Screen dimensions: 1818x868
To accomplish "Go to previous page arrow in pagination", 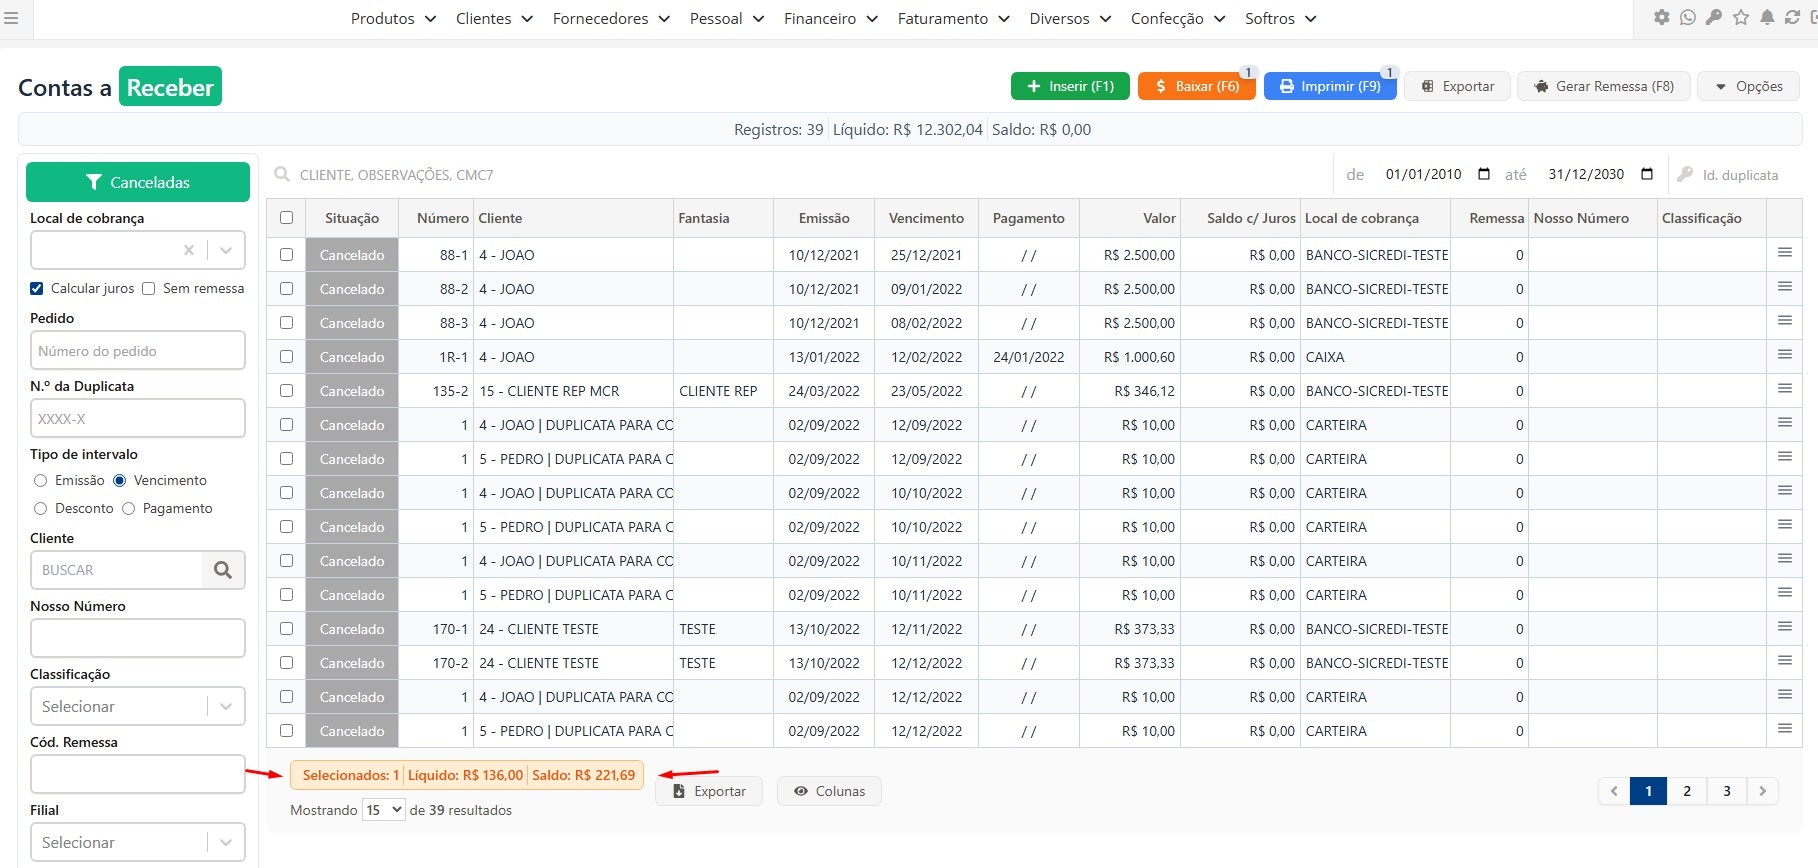I will coord(1614,791).
